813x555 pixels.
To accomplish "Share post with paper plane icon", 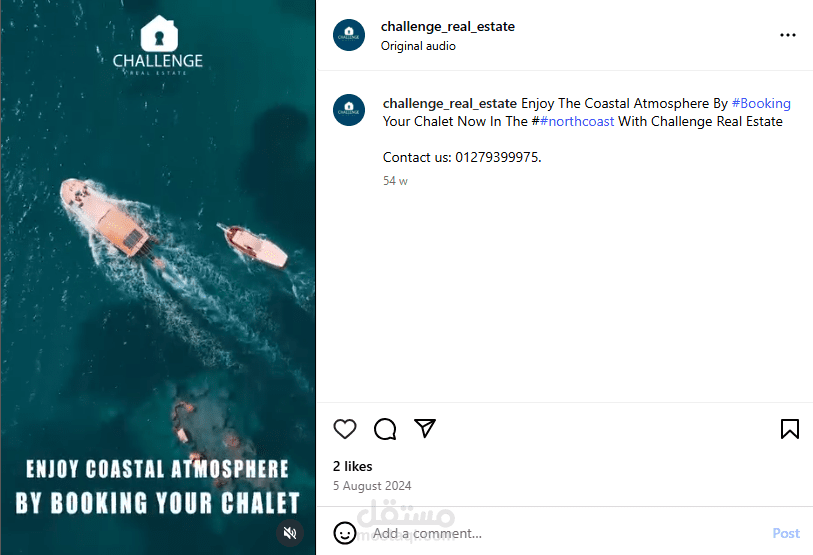I will (425, 428).
